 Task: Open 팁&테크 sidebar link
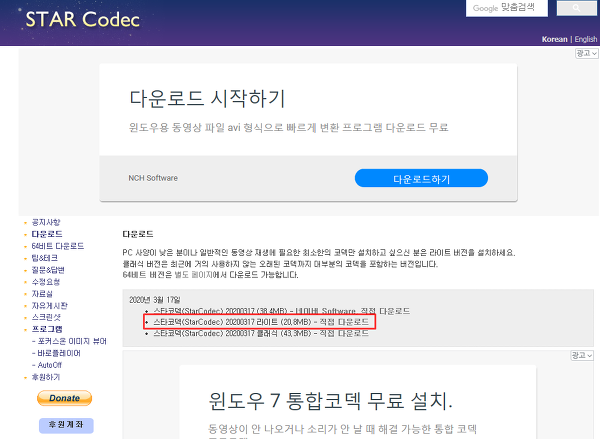pos(44,258)
